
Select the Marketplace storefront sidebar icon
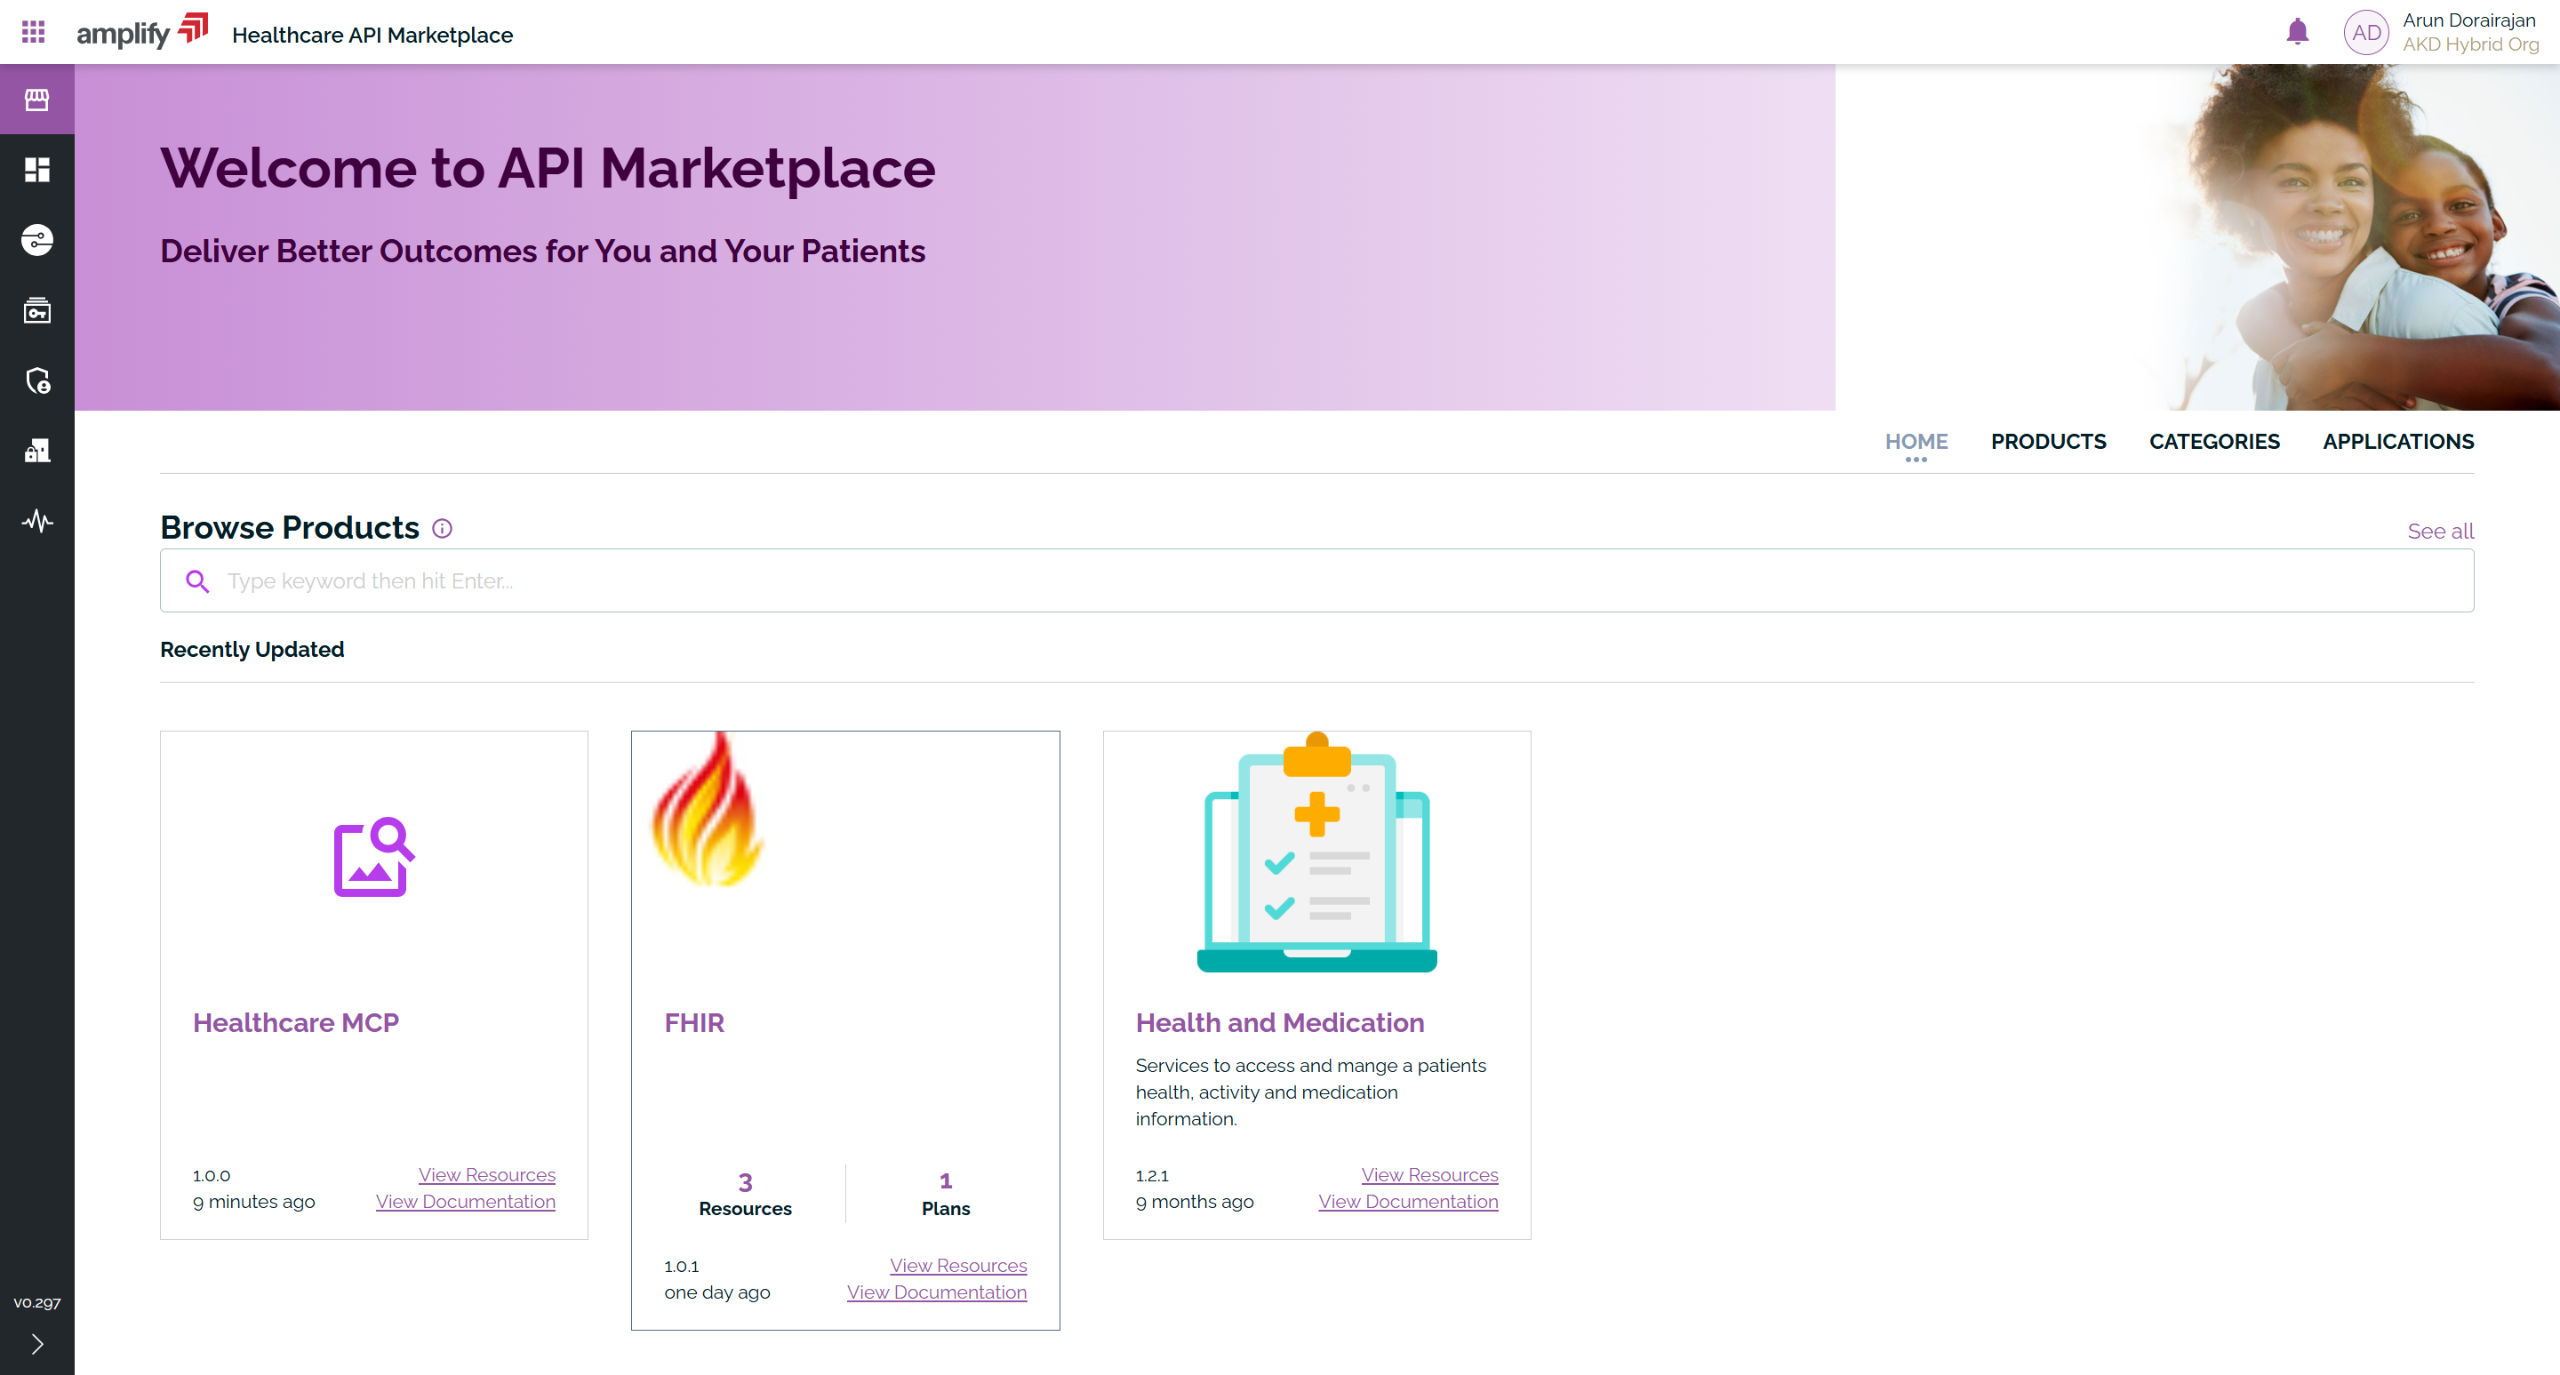[37, 99]
